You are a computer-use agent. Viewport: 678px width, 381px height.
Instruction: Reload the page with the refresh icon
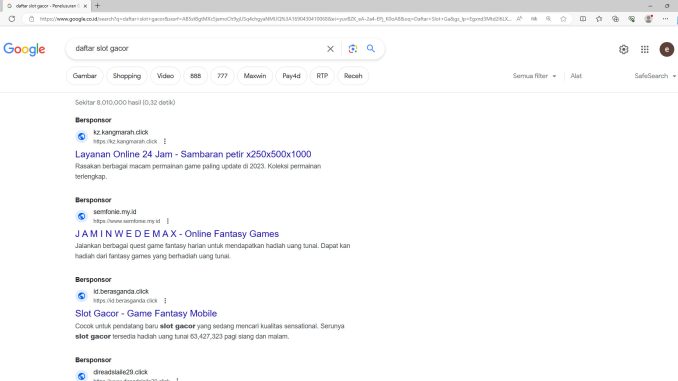click(x=12, y=19)
